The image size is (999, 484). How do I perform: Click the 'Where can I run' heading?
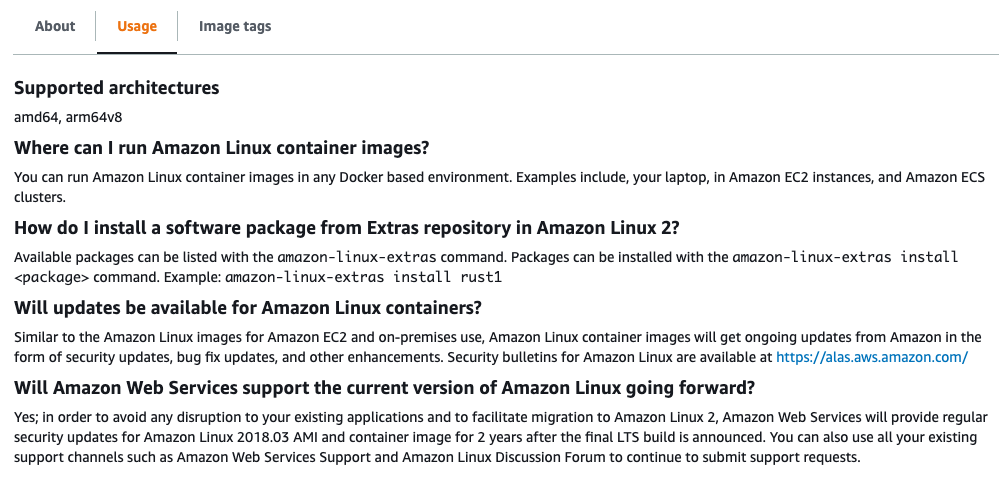point(221,148)
